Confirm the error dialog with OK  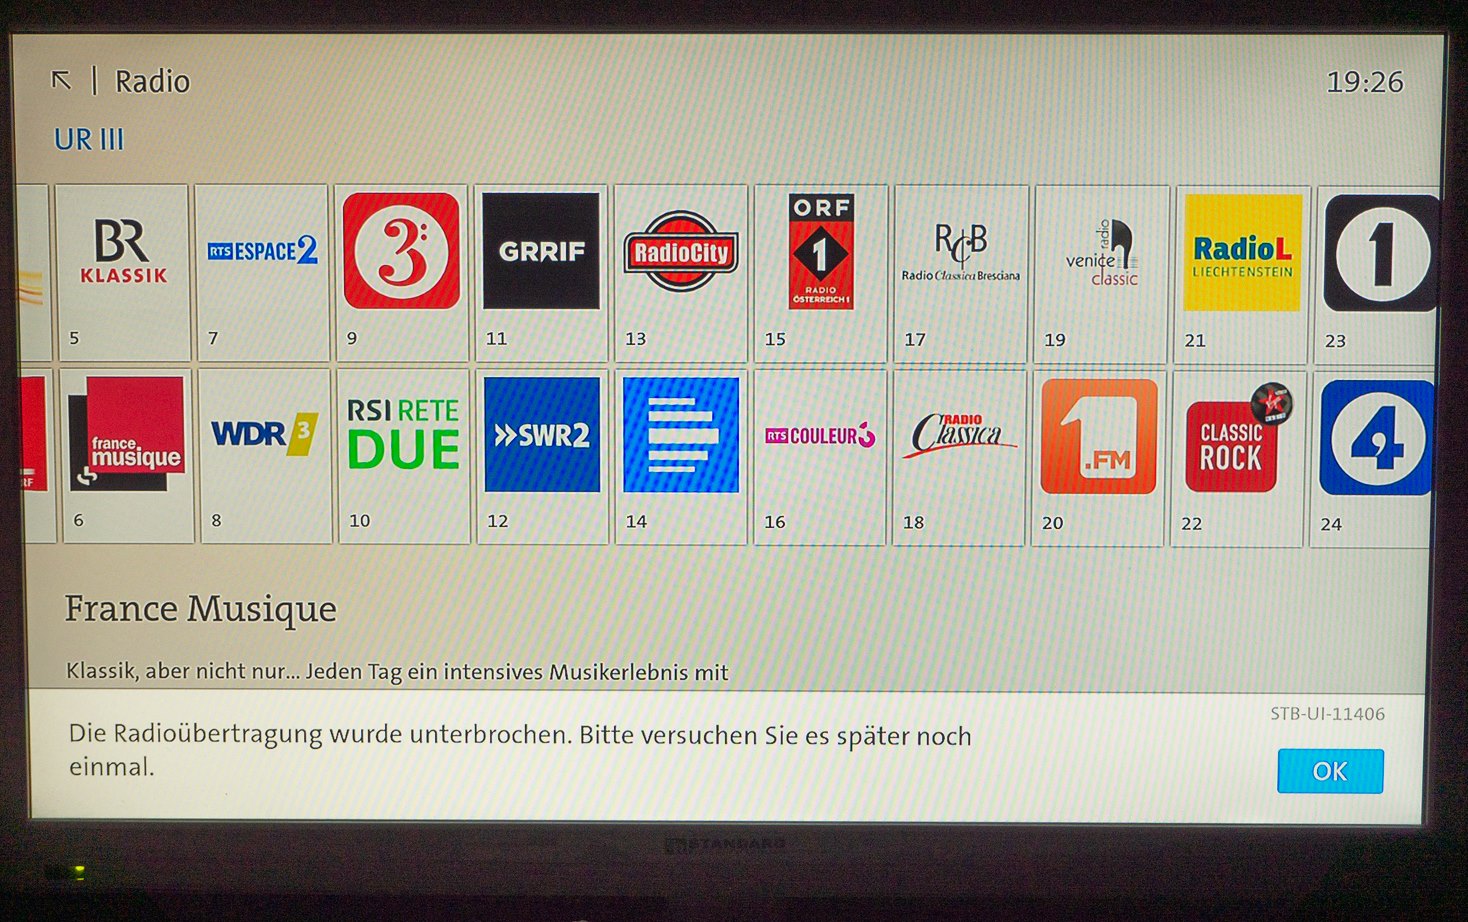(1330, 771)
